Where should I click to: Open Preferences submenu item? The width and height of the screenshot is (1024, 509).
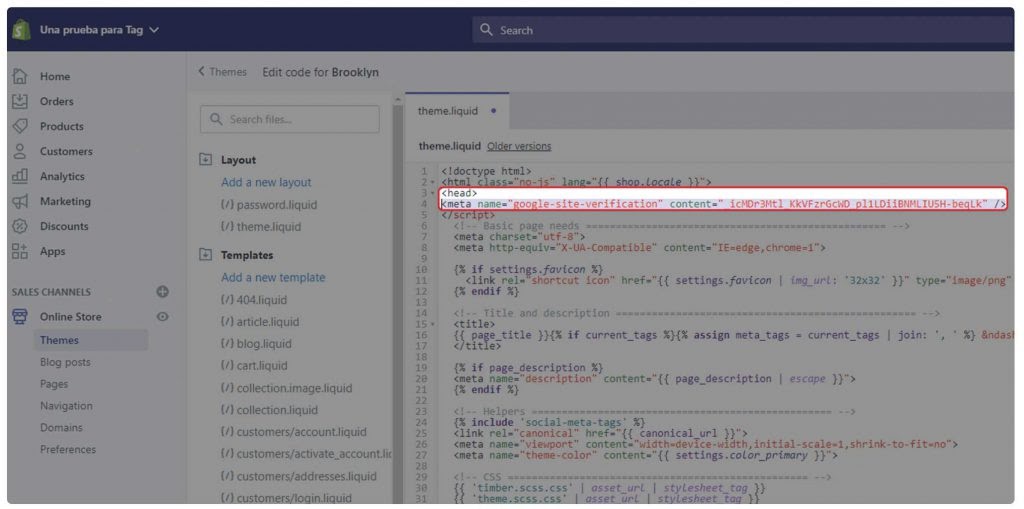pyautogui.click(x=68, y=450)
